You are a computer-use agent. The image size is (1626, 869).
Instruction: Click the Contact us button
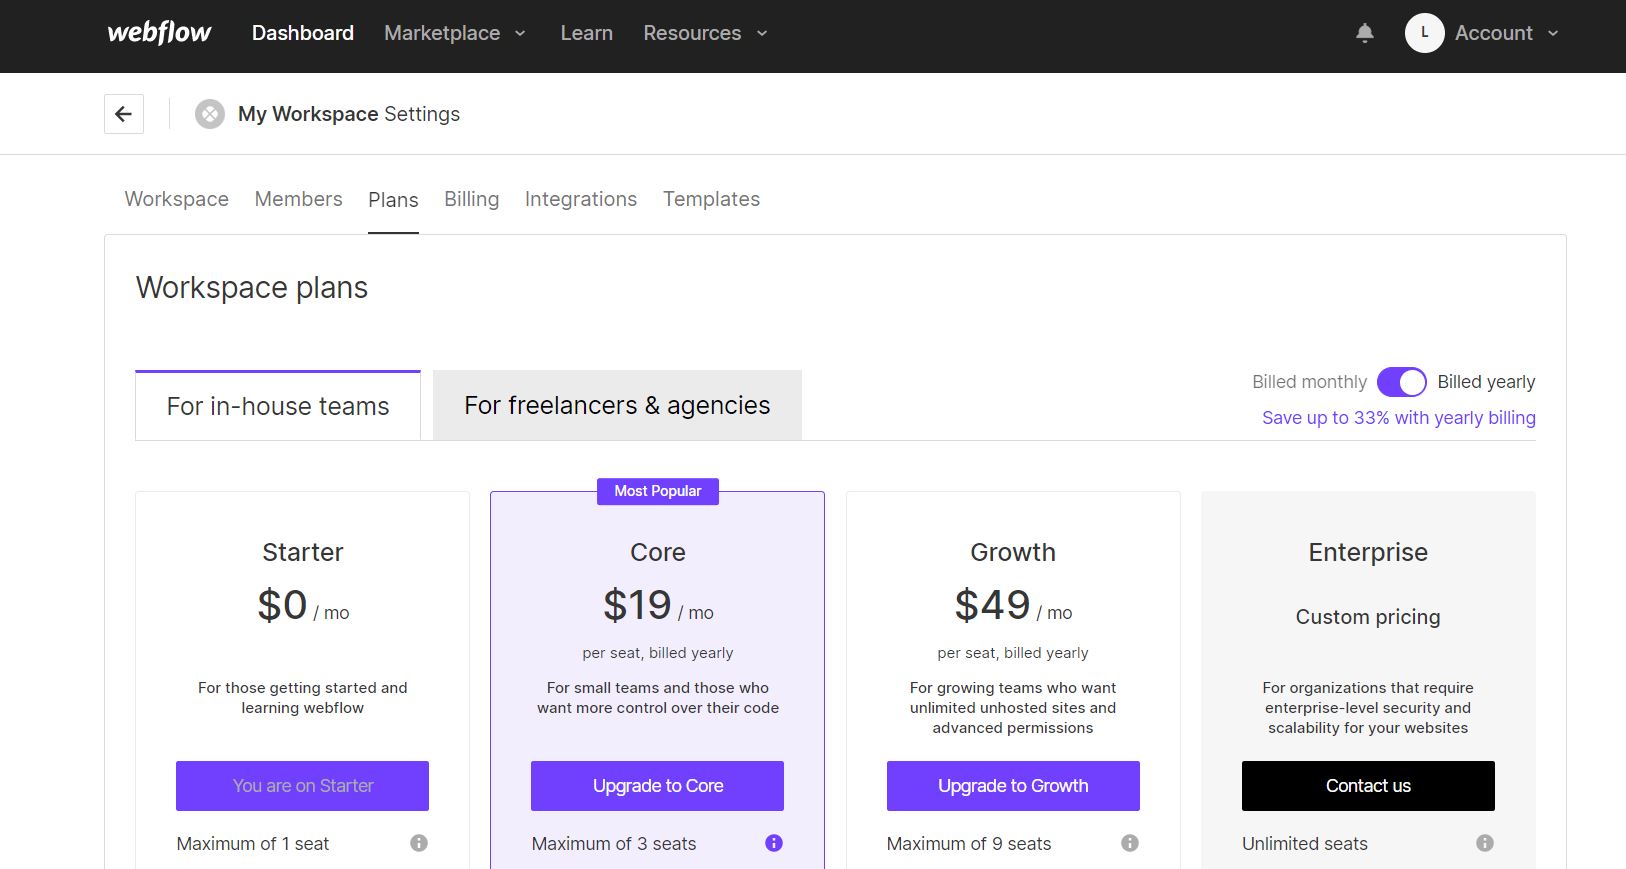point(1368,786)
